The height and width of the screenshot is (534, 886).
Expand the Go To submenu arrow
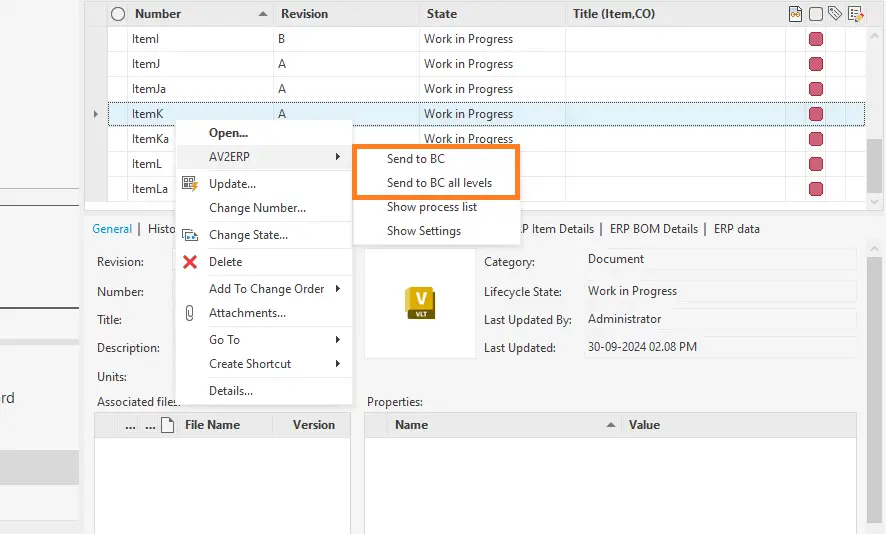(338, 340)
